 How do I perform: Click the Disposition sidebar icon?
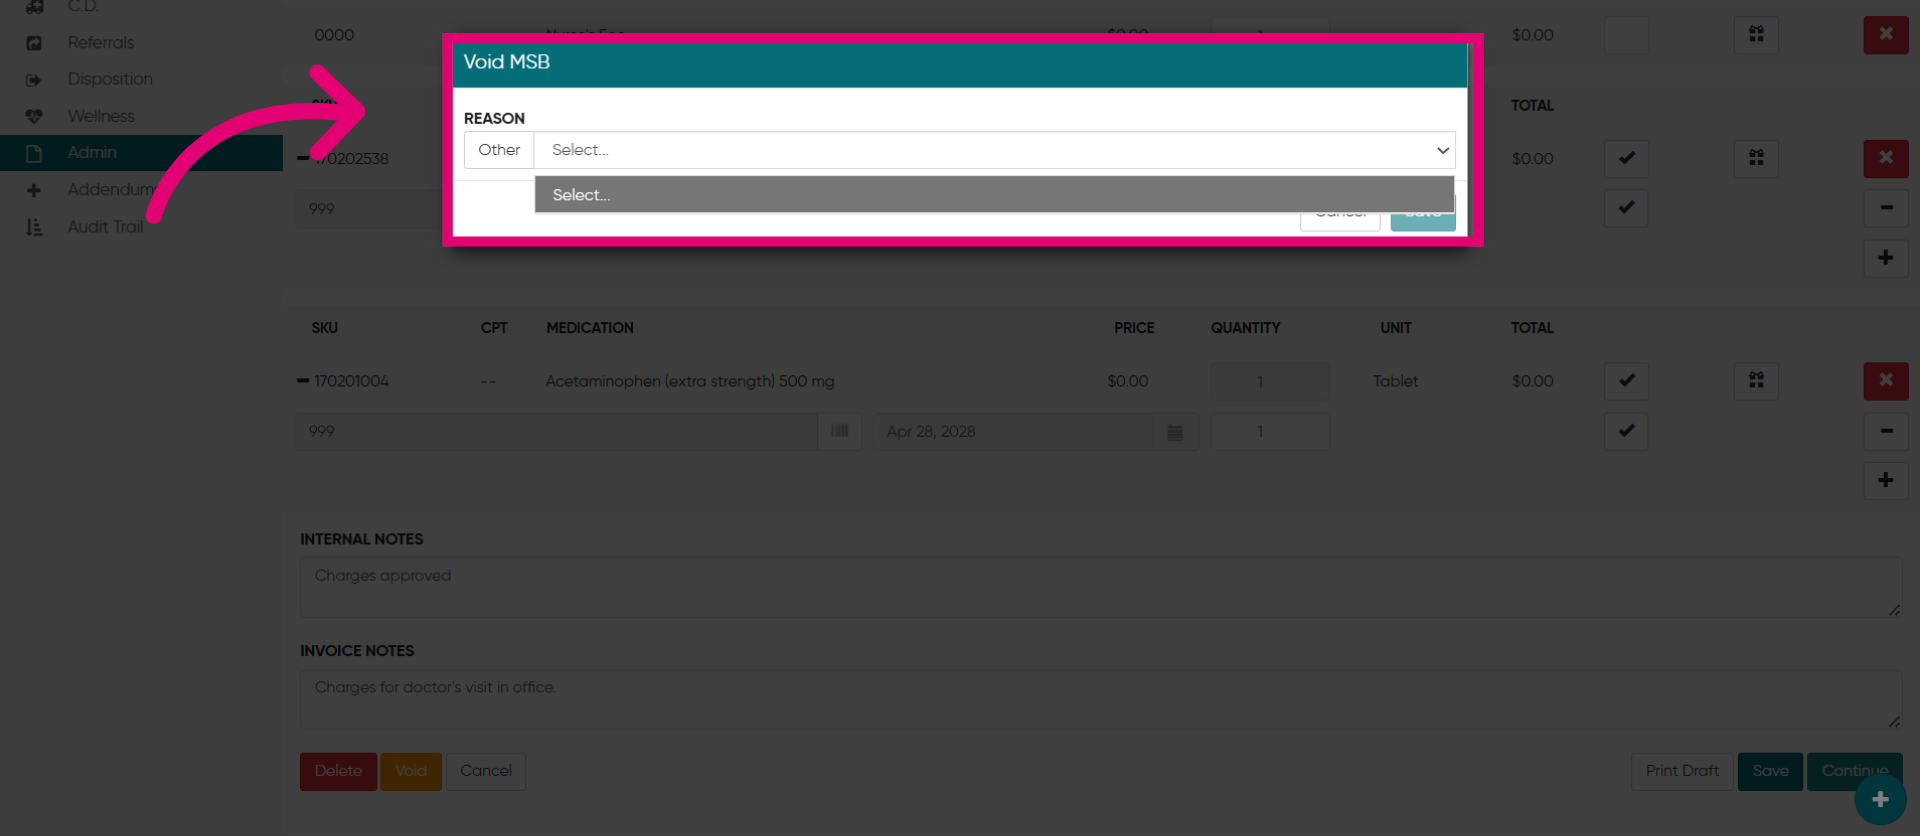pos(34,80)
